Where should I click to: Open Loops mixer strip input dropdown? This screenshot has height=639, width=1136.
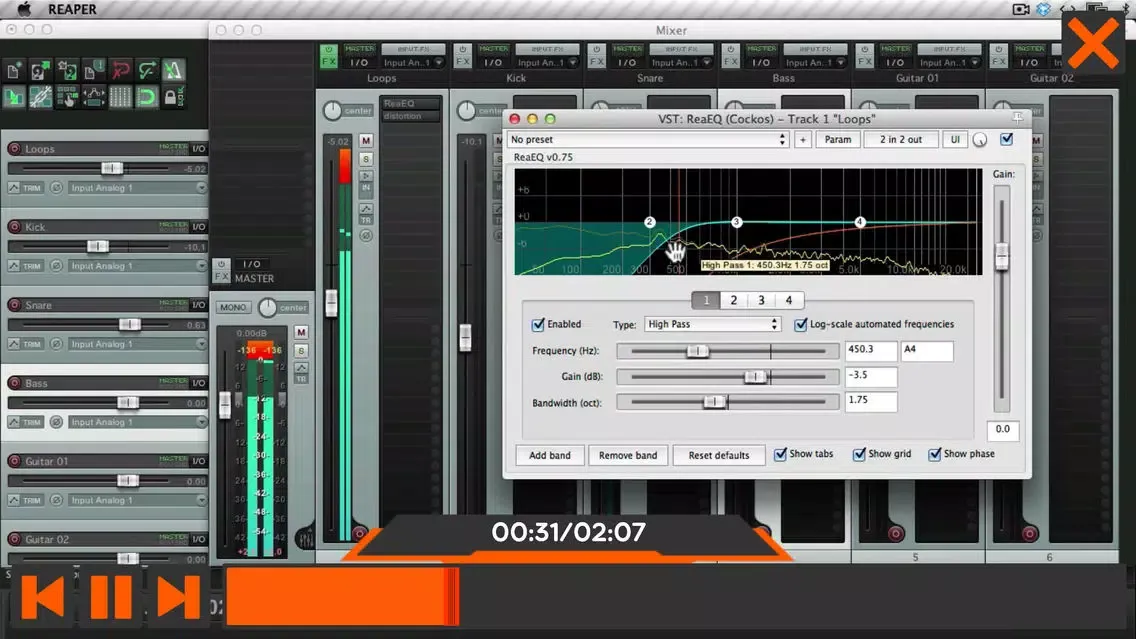tap(413, 63)
